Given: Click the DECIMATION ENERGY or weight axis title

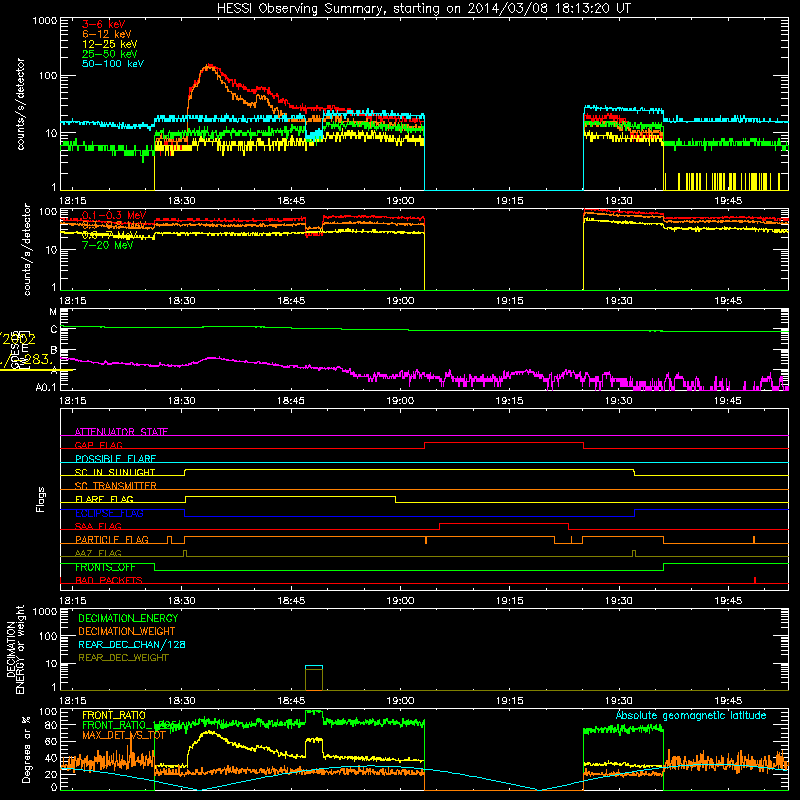Looking at the screenshot, I should tap(16, 649).
